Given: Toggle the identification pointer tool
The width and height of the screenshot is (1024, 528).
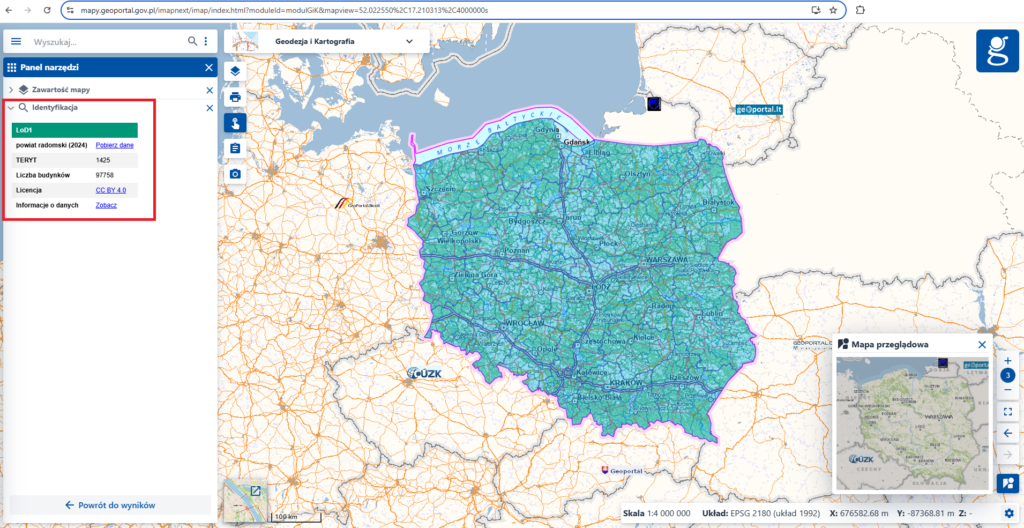Looking at the screenshot, I should [x=235, y=123].
